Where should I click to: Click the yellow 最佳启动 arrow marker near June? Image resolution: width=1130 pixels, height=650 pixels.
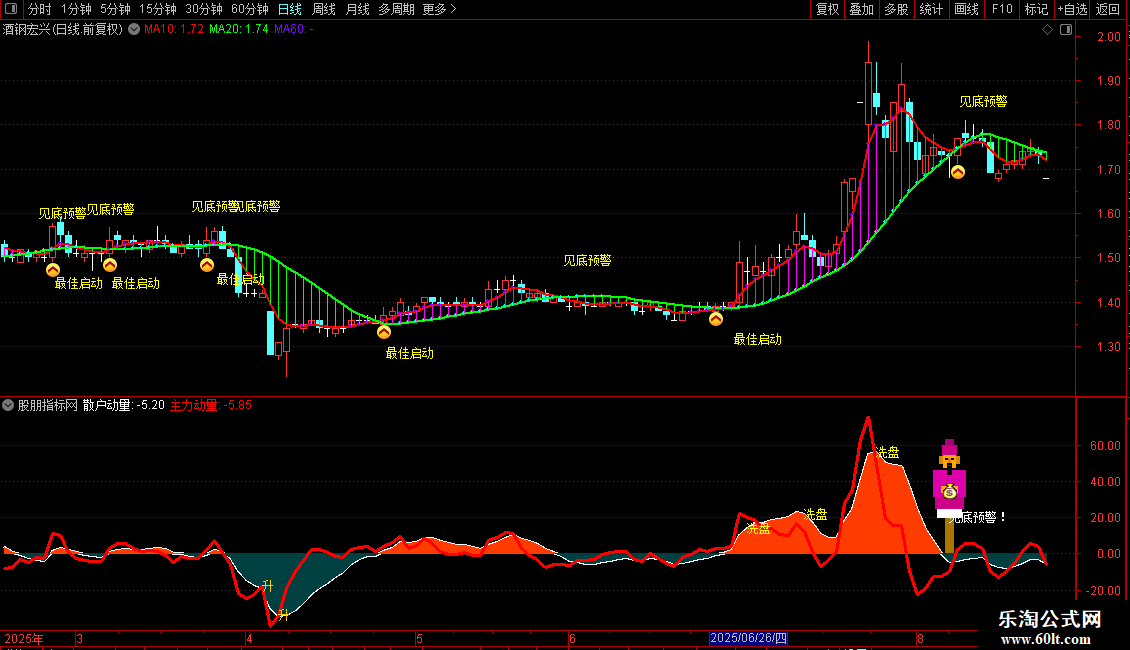tap(716, 319)
